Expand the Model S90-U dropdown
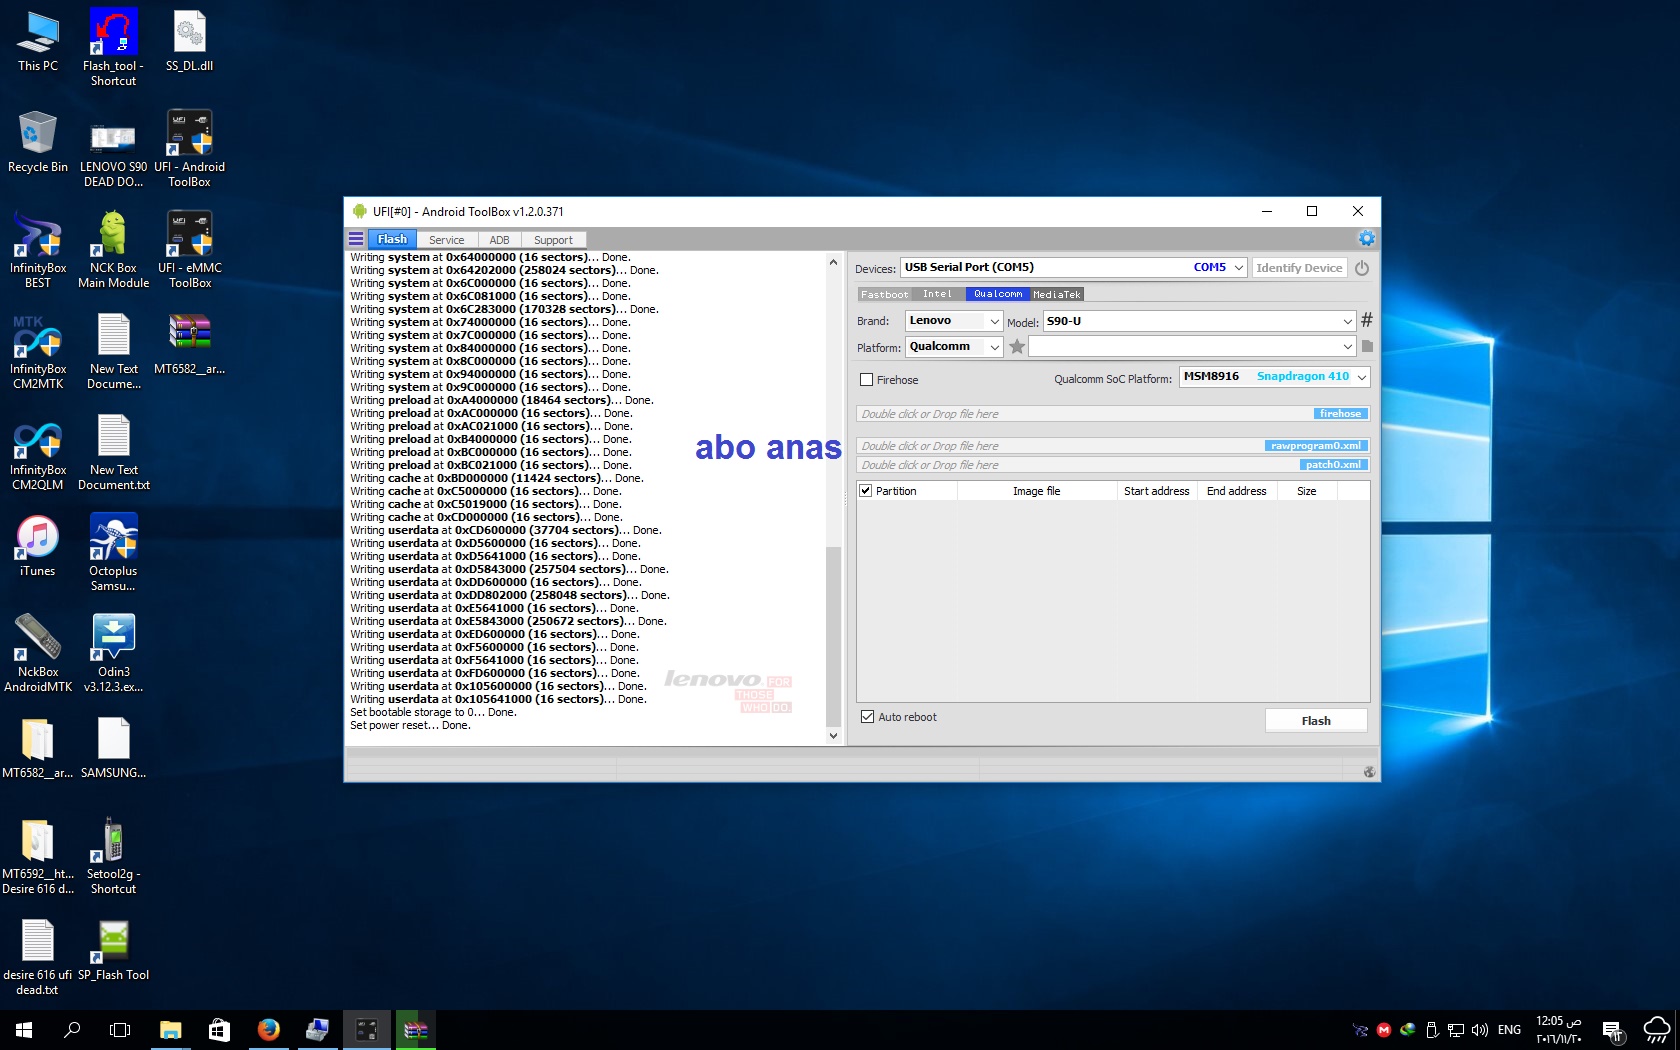The image size is (1680, 1050). [1347, 321]
